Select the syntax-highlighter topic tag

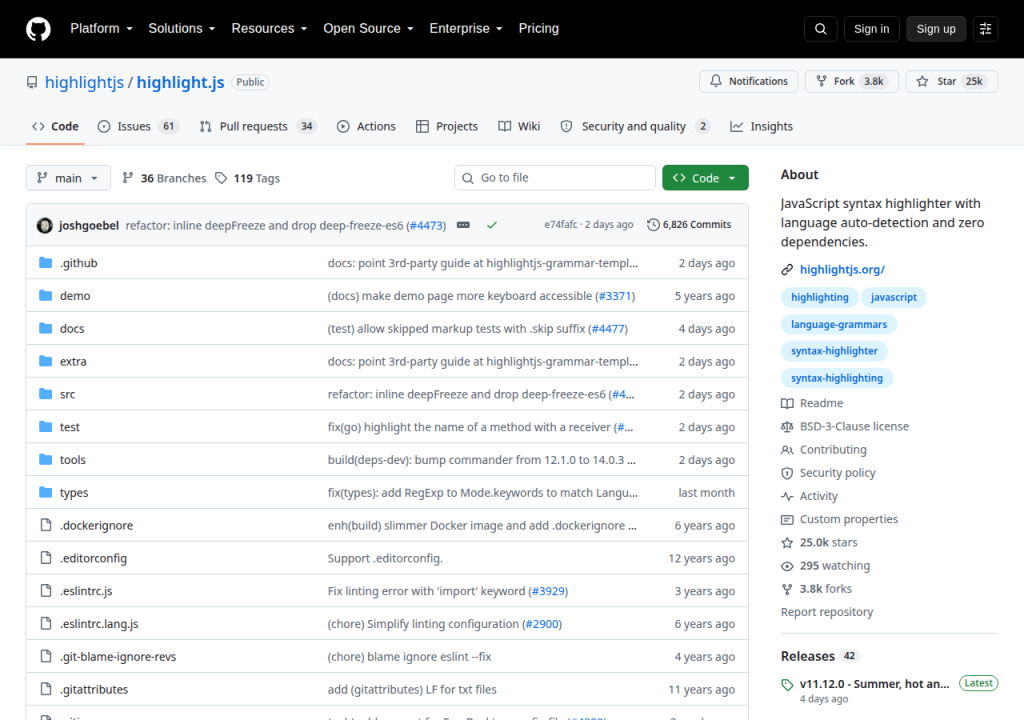(834, 351)
